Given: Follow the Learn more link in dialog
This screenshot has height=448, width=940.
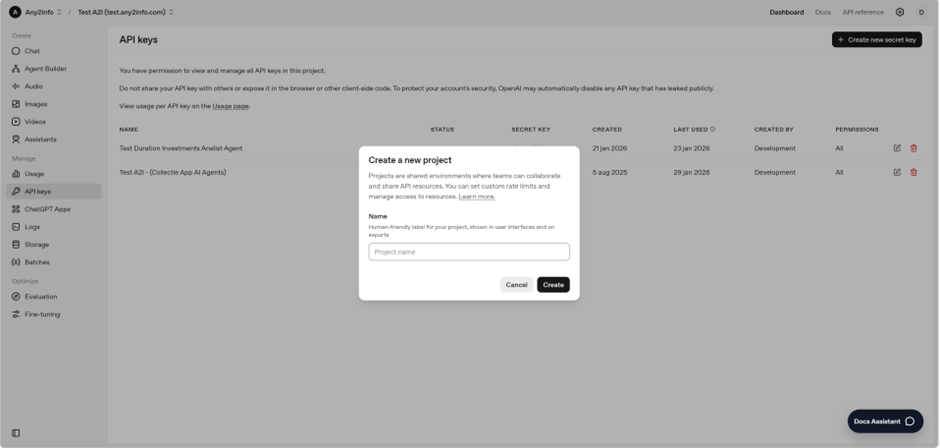Looking at the screenshot, I should (x=476, y=197).
